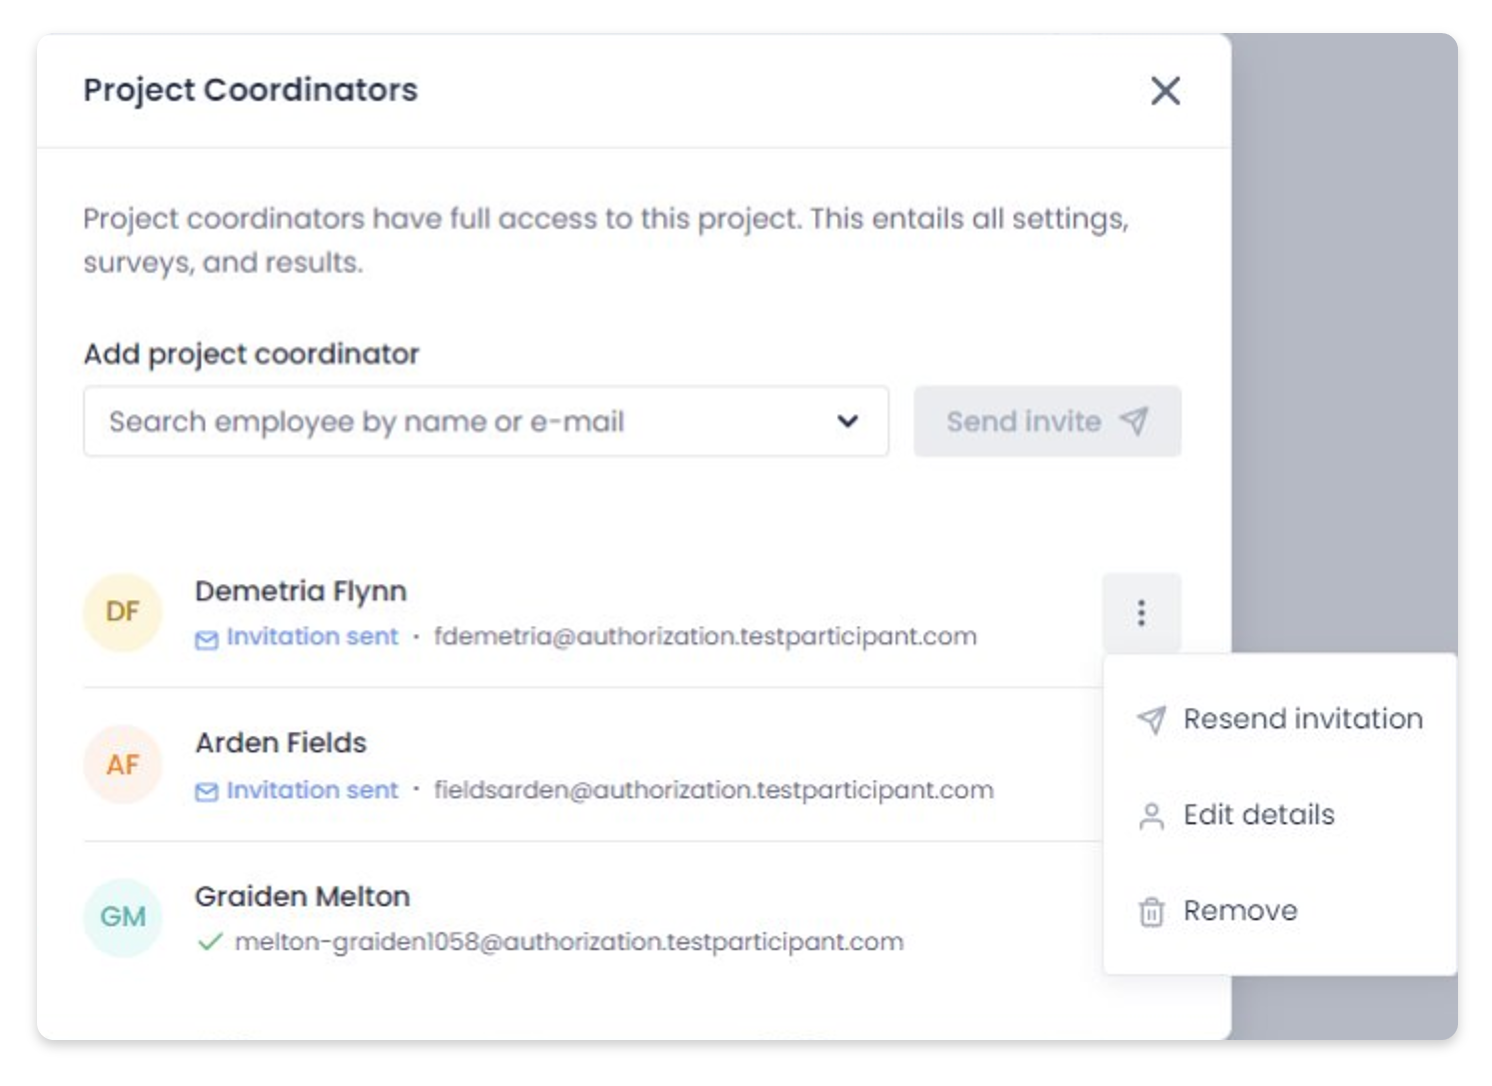Click the Graiden Melton coordinator name
Viewport: 1492px width, 1086px height.
click(x=302, y=896)
